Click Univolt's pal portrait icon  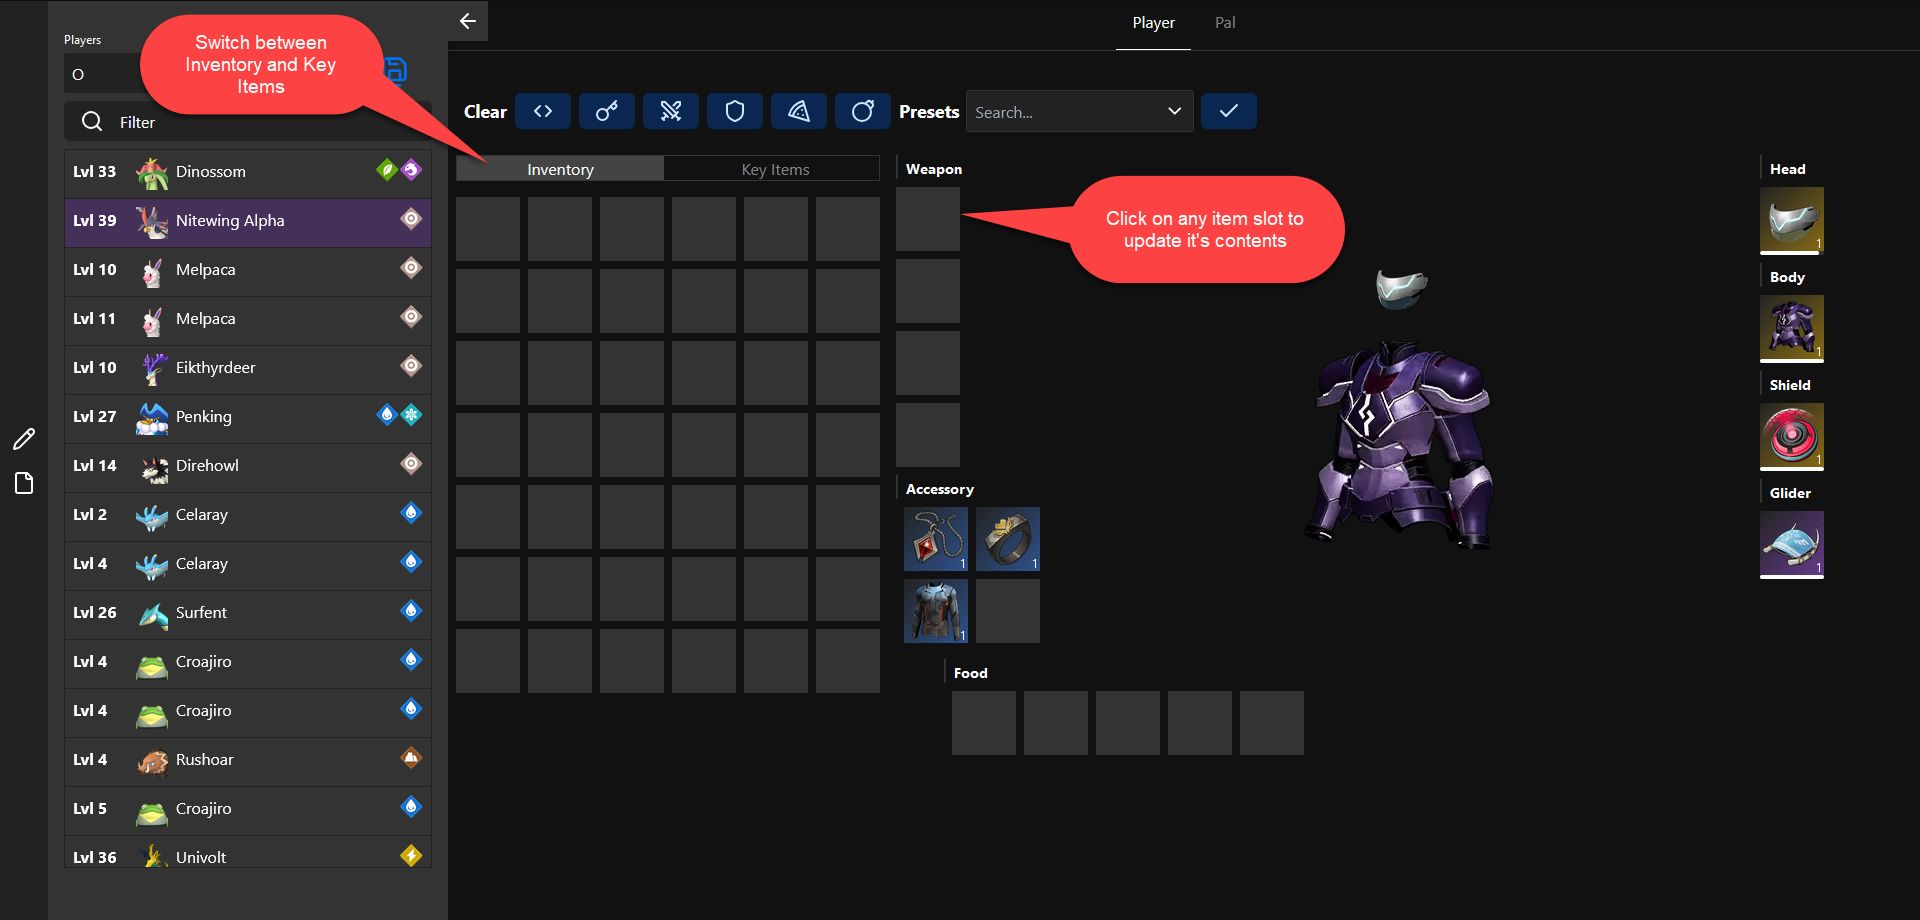152,856
